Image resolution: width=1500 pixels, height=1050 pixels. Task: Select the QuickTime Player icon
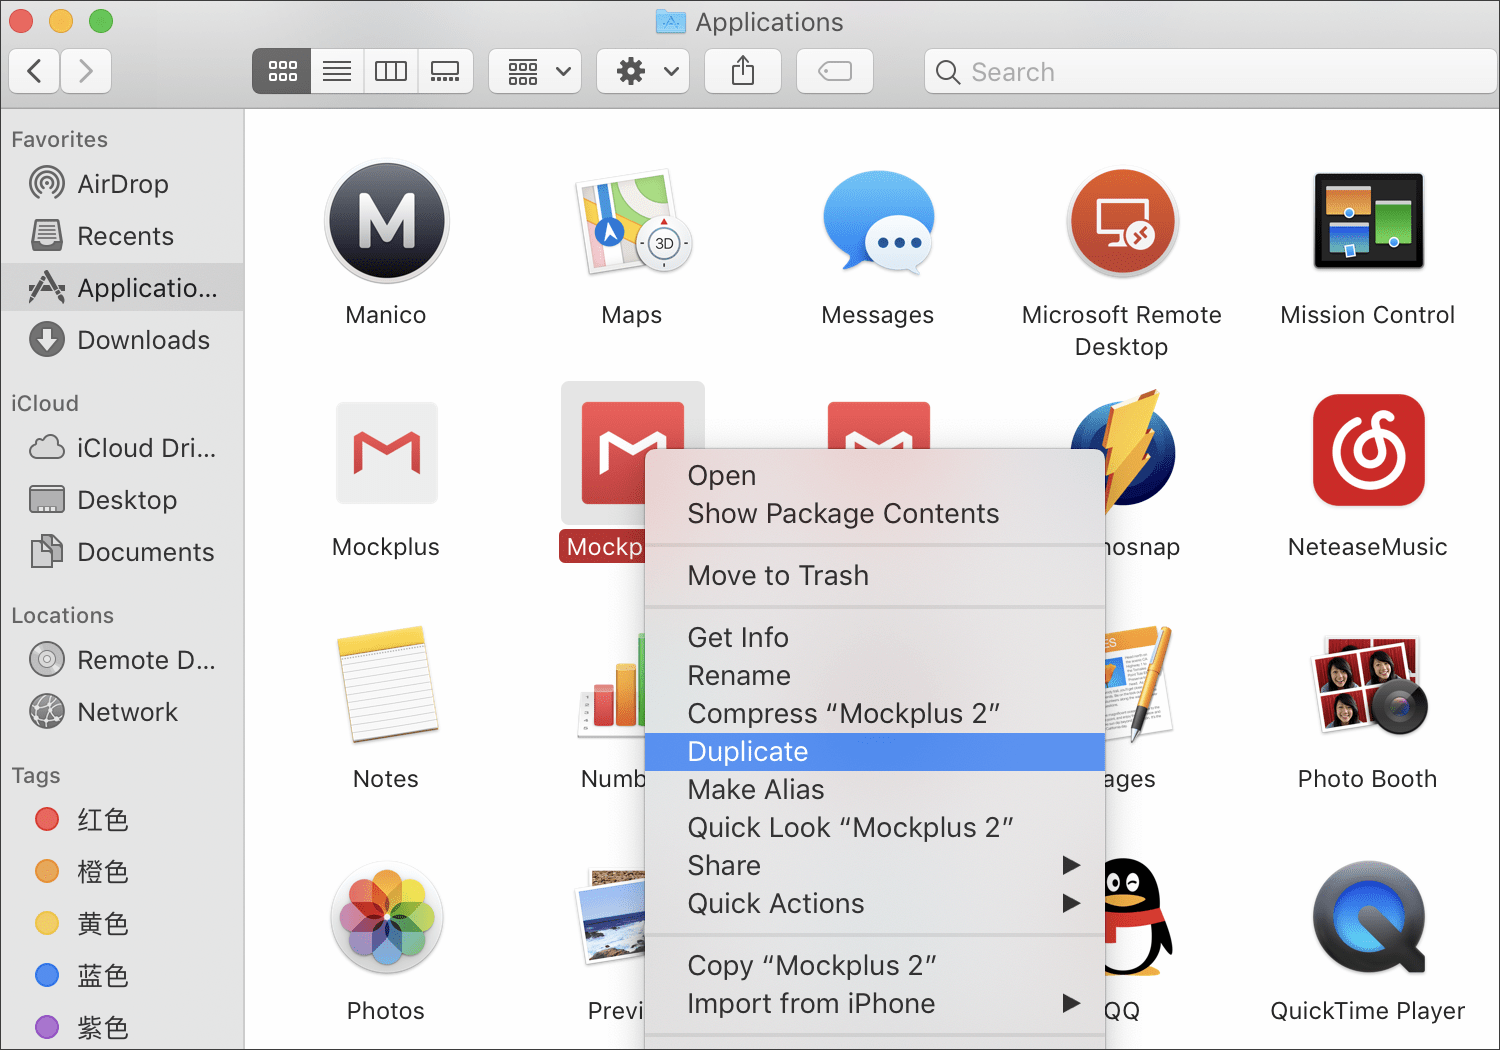1368,917
